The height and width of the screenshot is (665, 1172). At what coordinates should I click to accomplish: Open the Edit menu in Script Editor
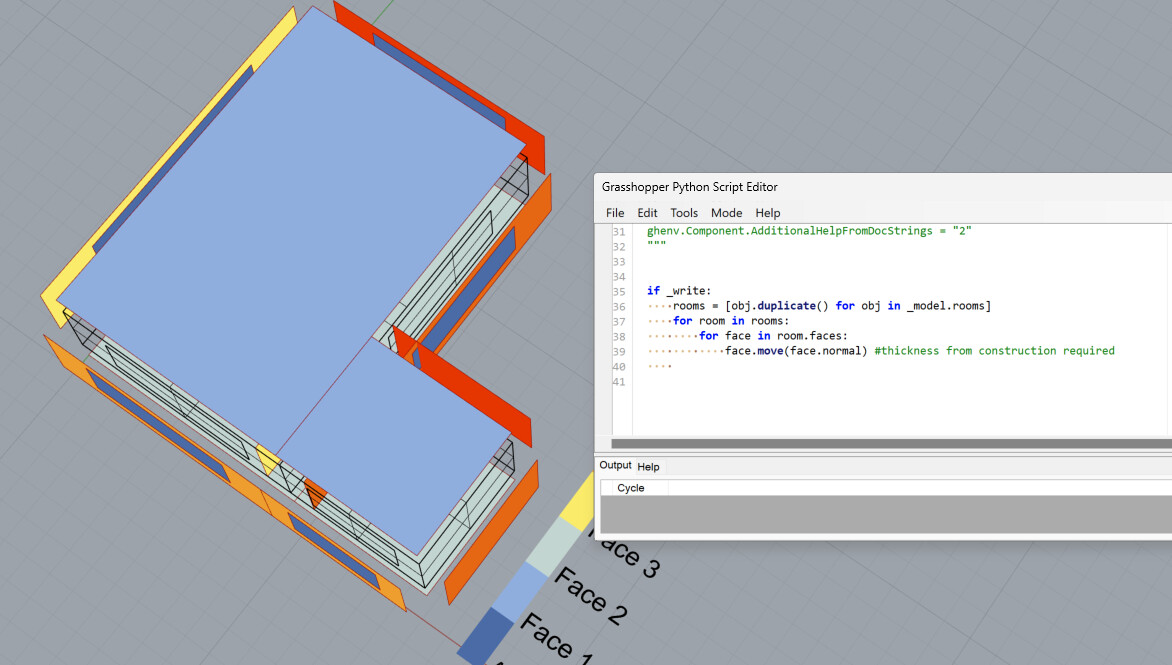tap(647, 213)
